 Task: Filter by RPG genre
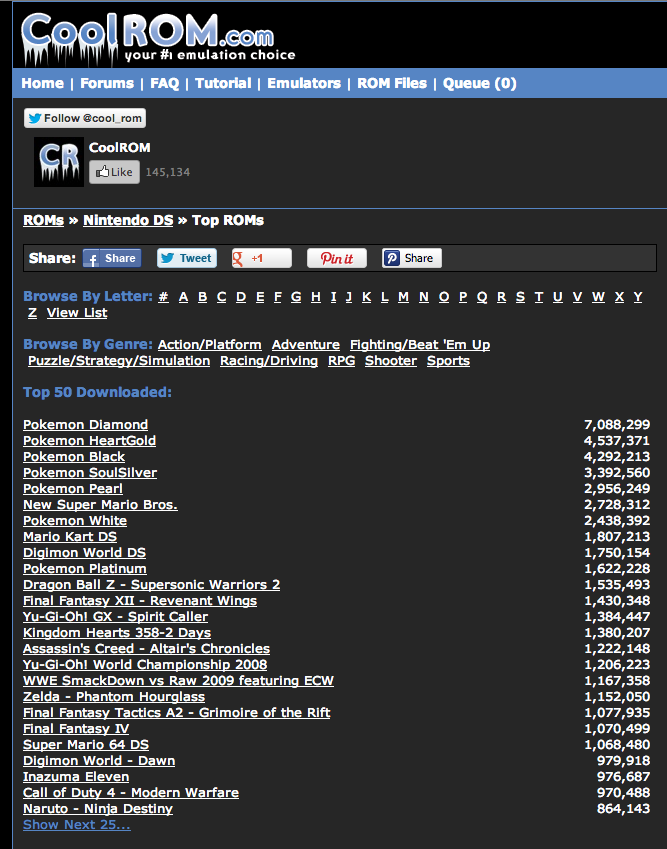[341, 361]
